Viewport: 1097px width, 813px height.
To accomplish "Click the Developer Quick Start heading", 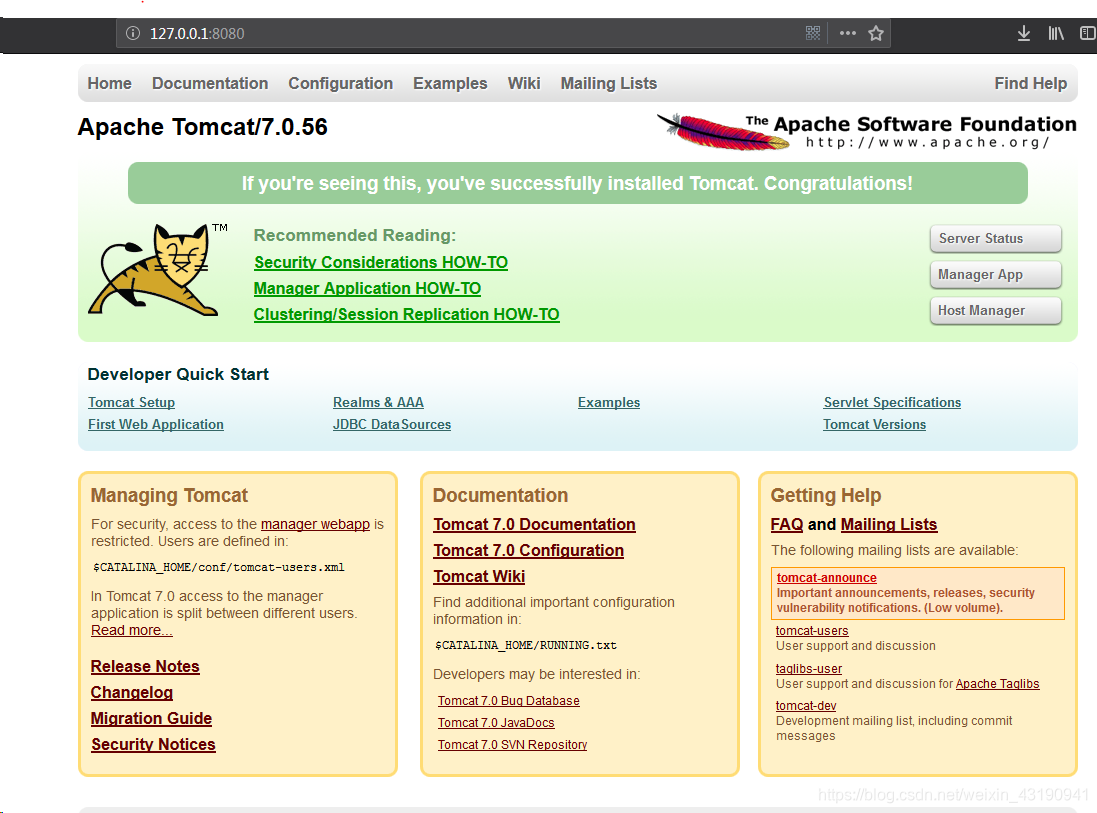I will pos(178,374).
